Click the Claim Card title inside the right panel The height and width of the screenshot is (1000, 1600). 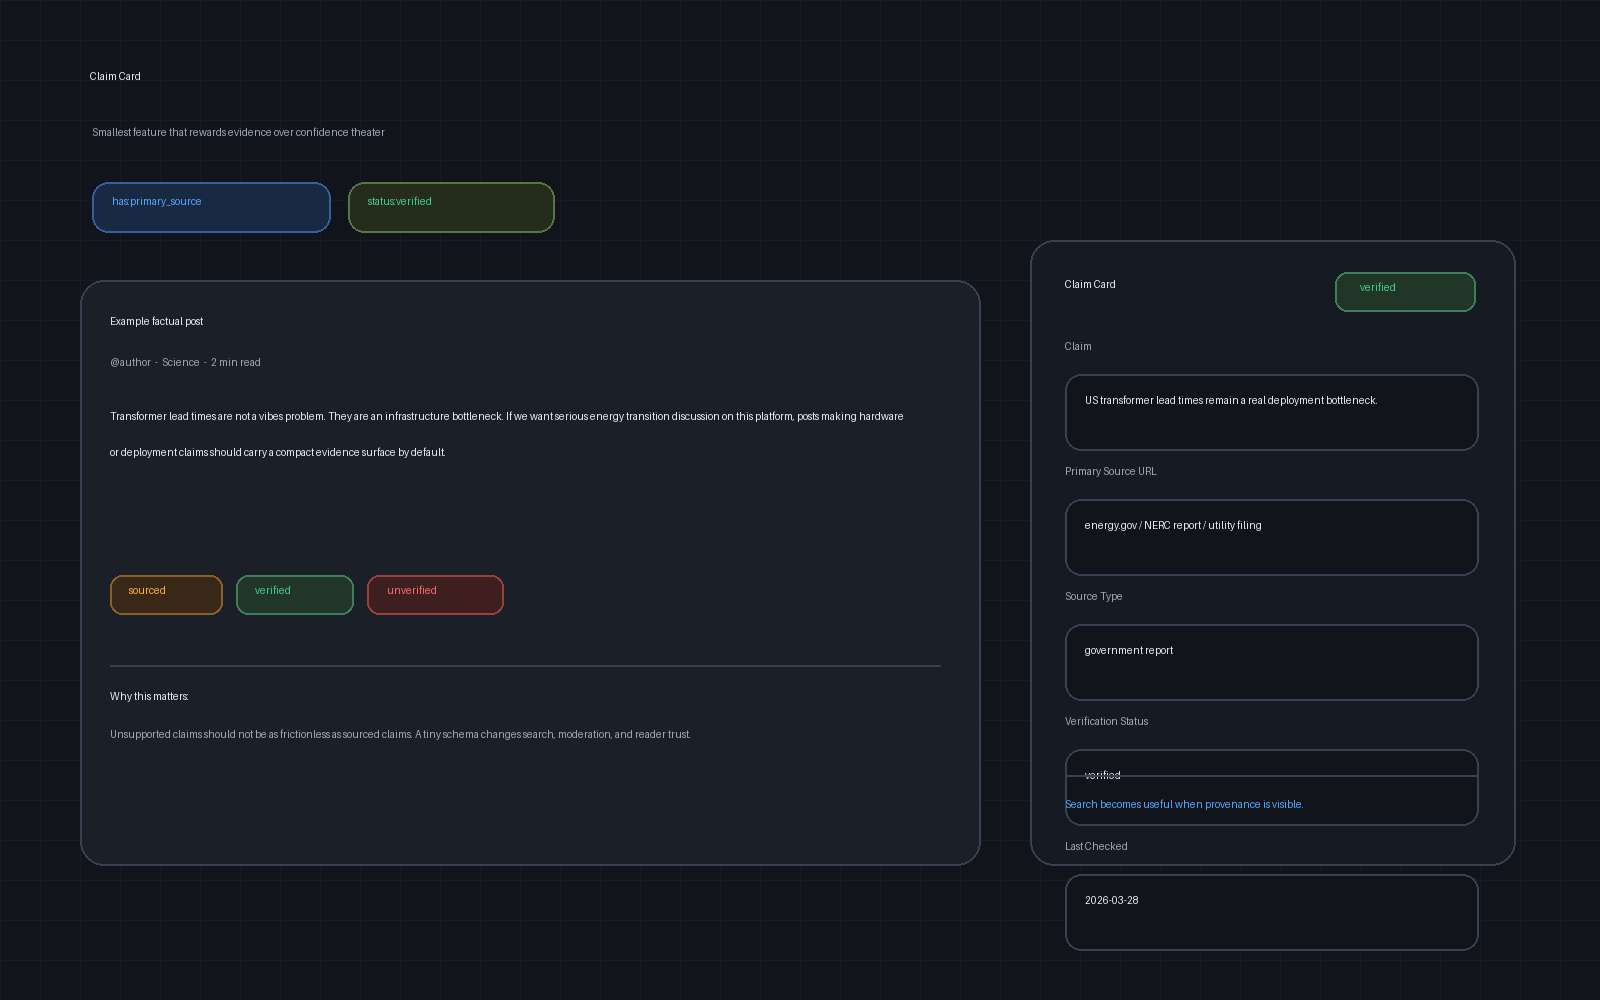coord(1090,284)
